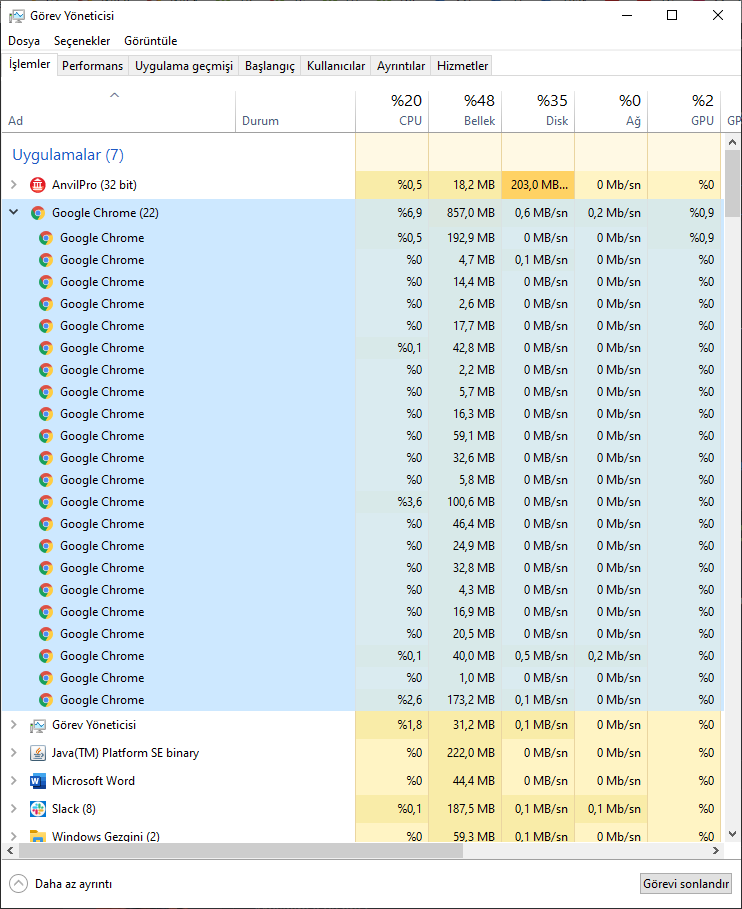Expand the AnvilPro (32 bit) group
742x909 pixels.
14,185
